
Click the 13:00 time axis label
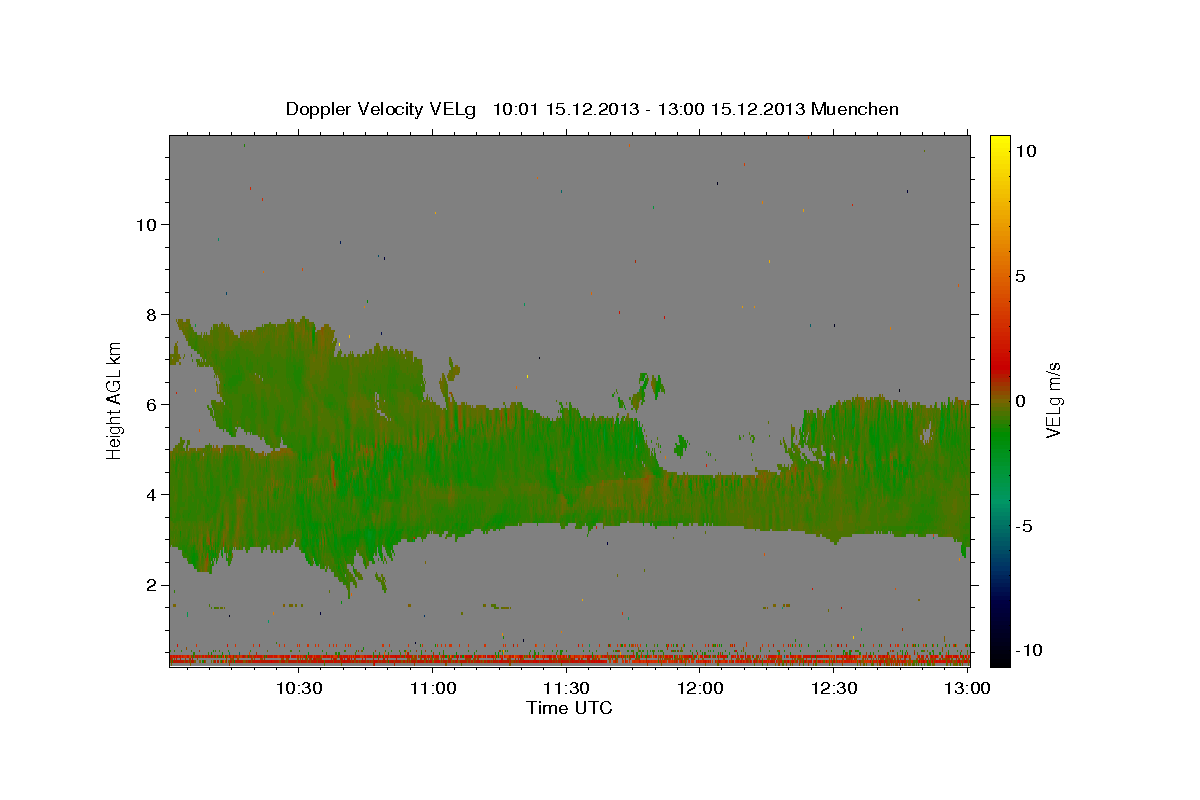pos(967,689)
